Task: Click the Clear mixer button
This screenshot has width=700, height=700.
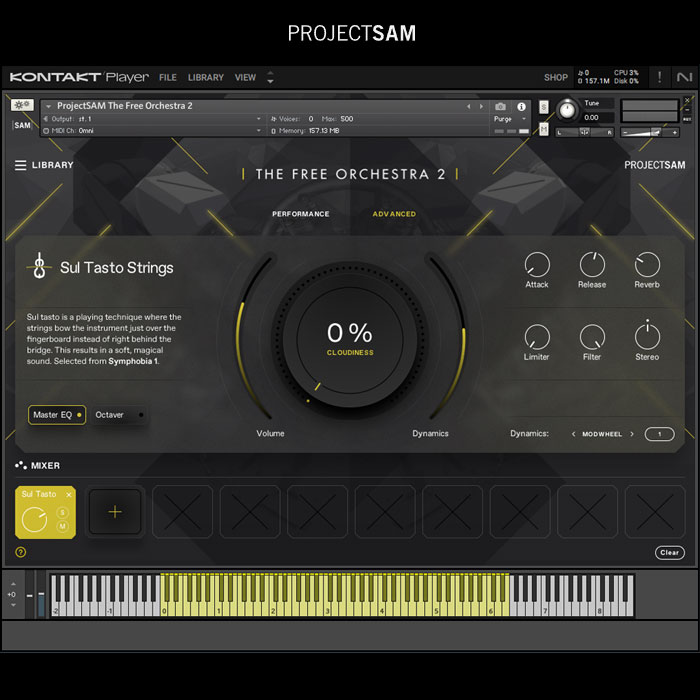Action: pyautogui.click(x=670, y=553)
